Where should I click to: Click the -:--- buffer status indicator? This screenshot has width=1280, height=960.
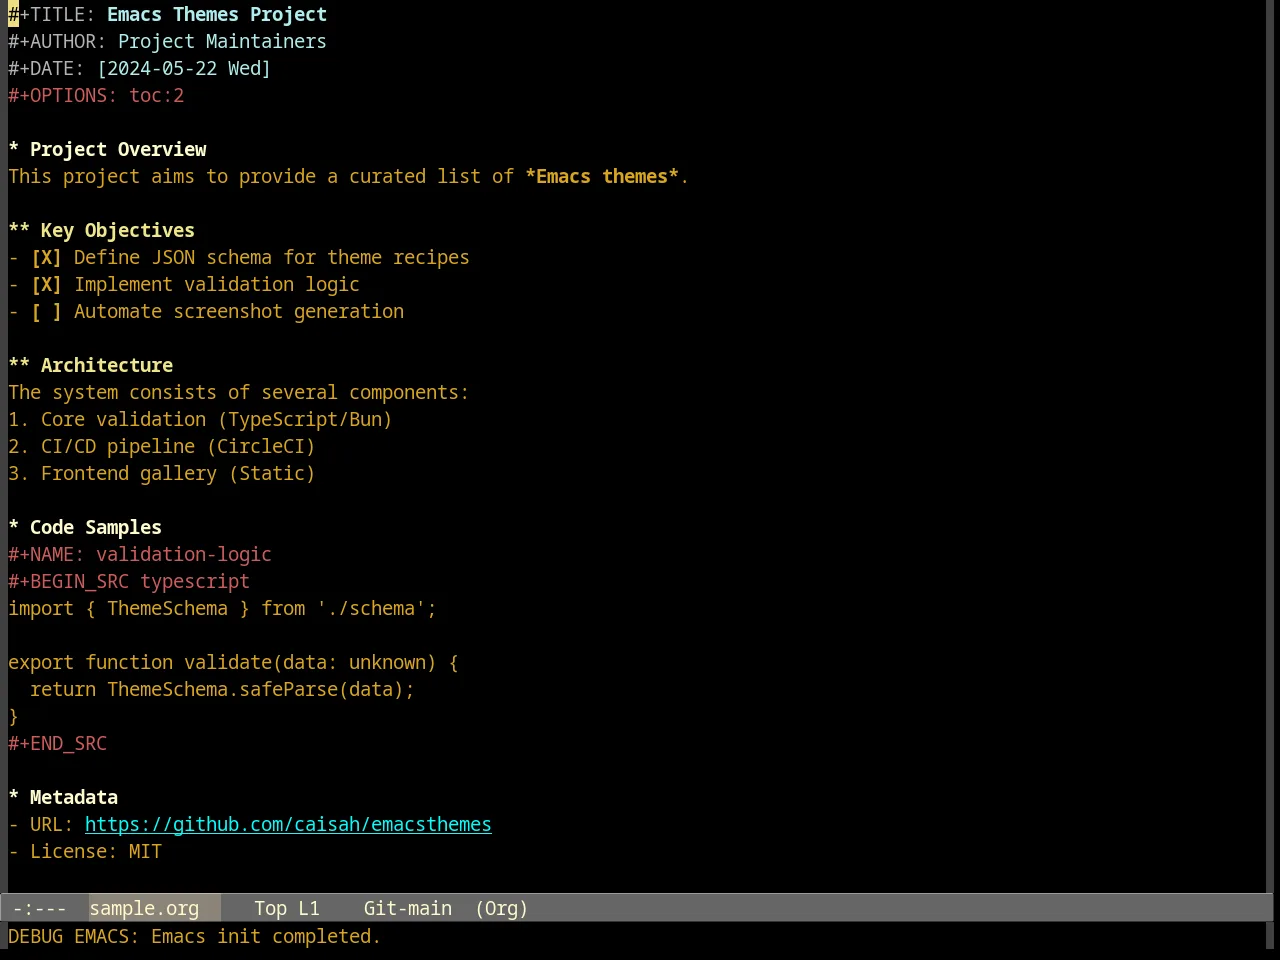point(40,909)
